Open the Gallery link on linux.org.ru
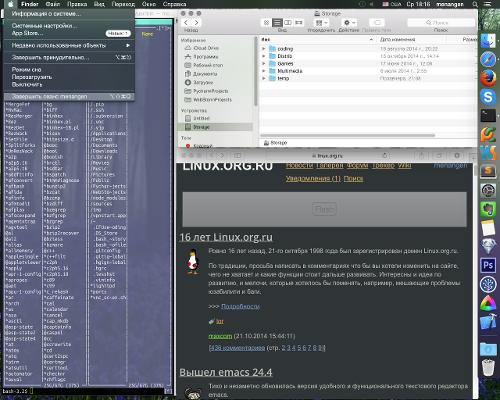 pos(329,166)
